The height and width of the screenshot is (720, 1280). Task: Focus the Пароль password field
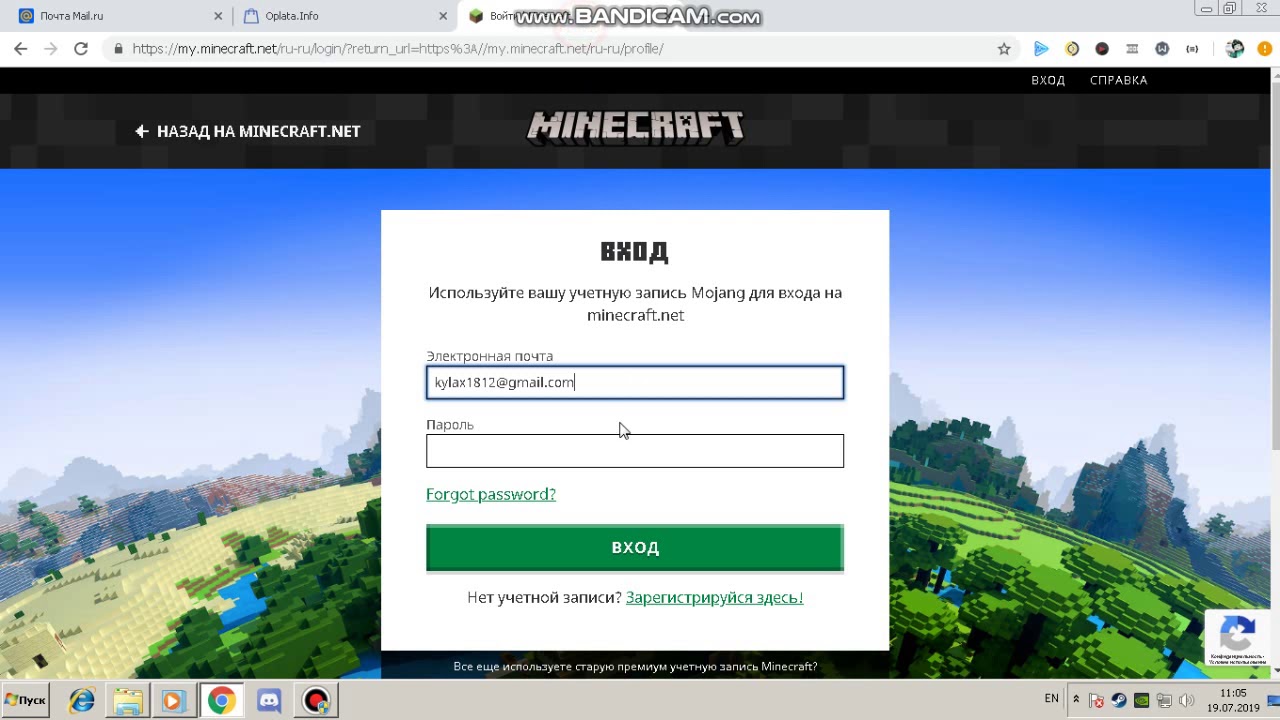[x=635, y=451]
